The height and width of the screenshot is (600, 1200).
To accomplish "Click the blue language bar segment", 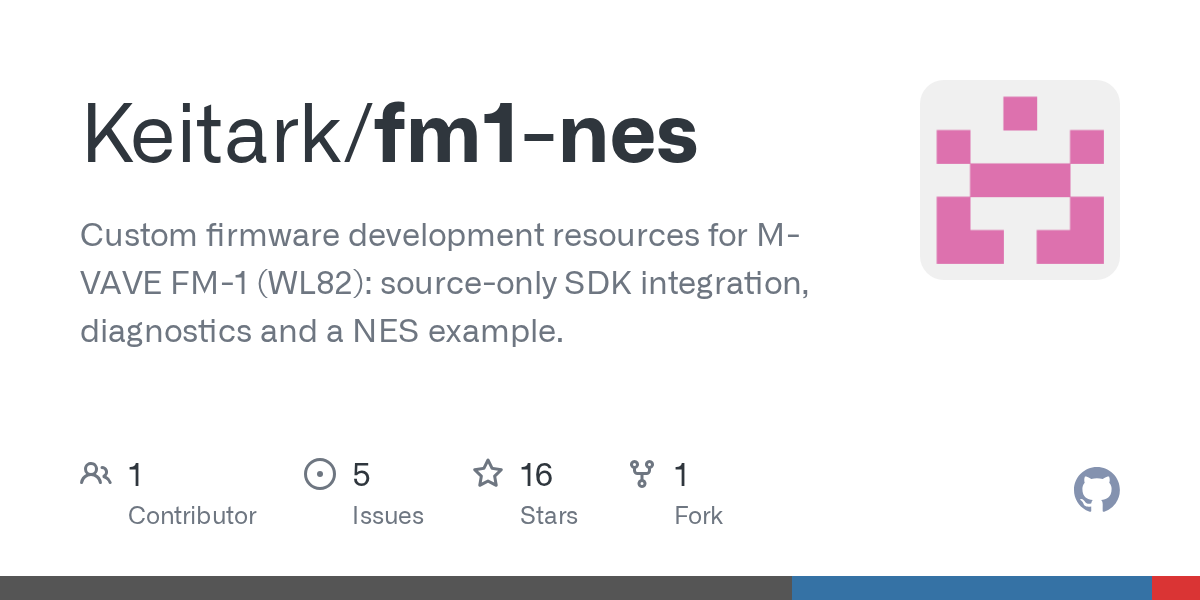I will (x=972, y=588).
